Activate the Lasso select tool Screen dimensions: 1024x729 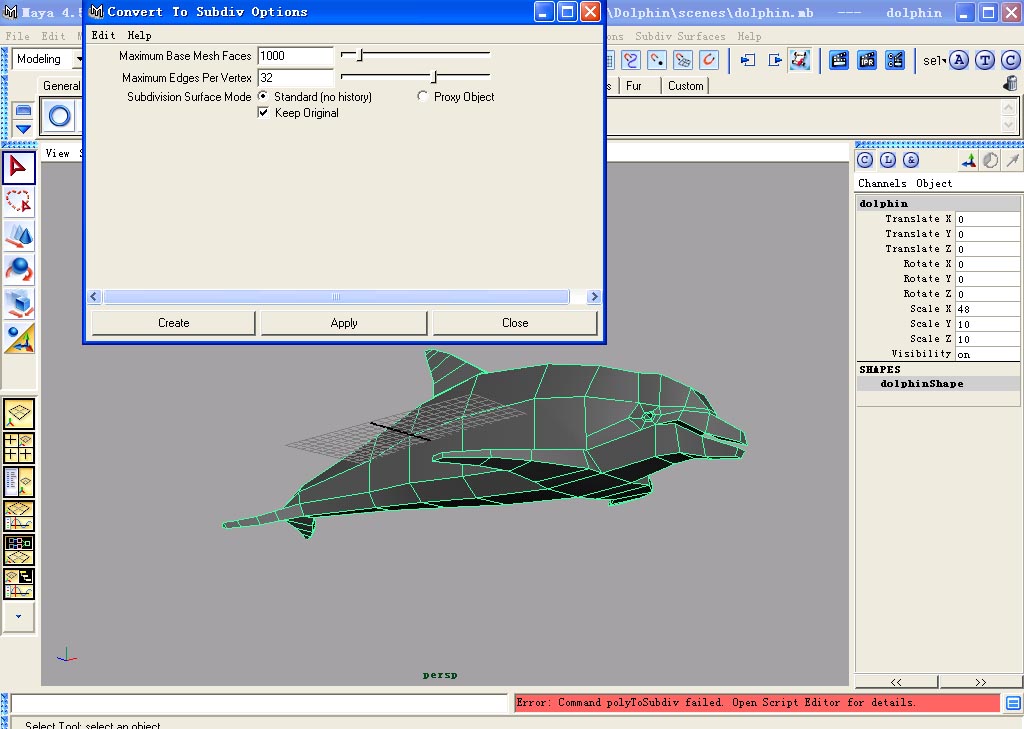pyautogui.click(x=18, y=201)
